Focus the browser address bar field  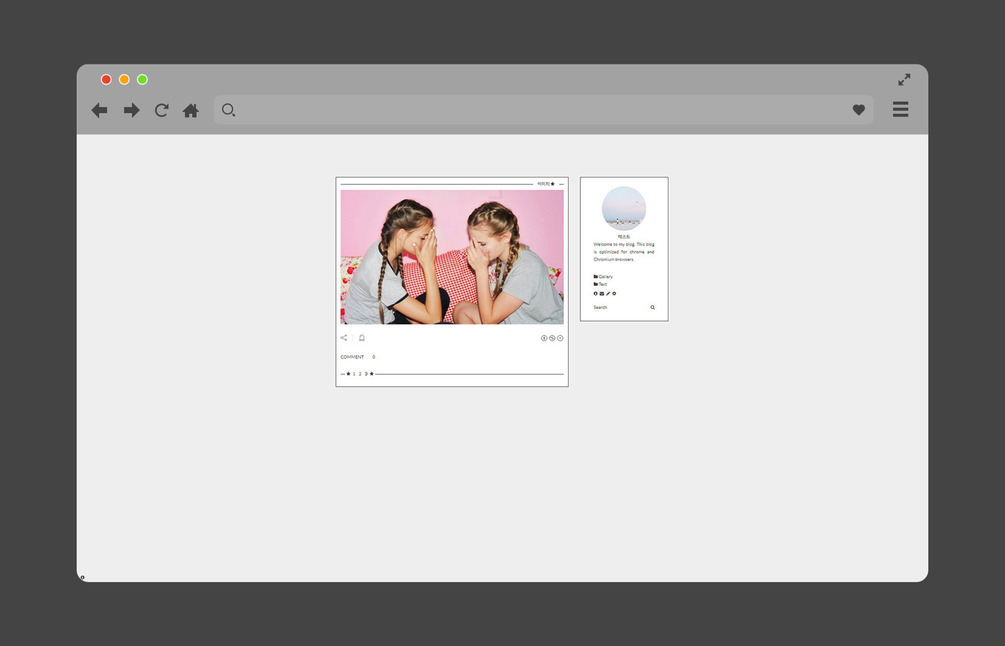point(544,110)
